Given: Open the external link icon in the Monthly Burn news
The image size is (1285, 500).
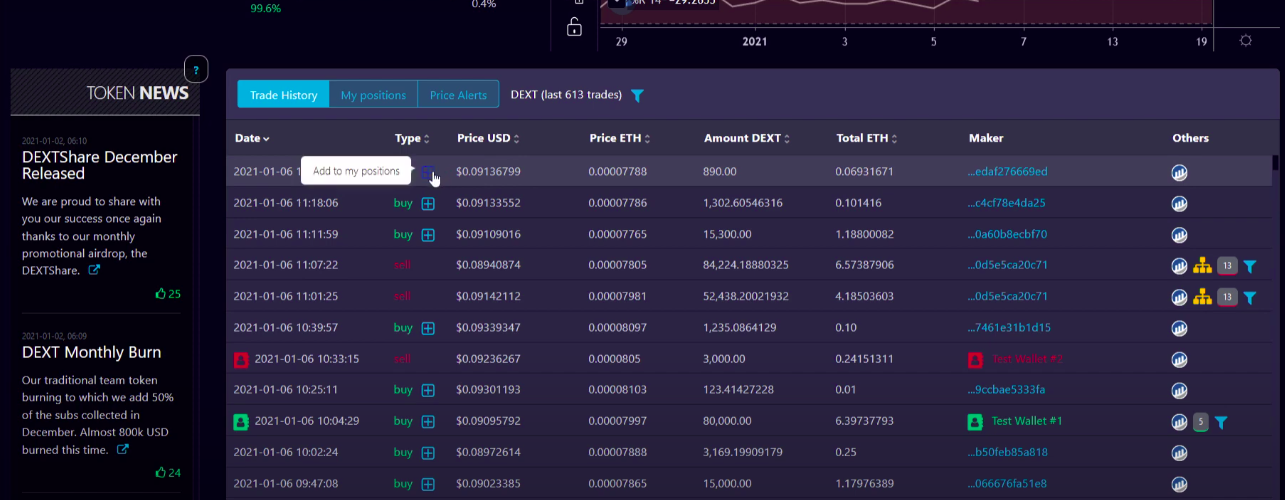Looking at the screenshot, I should tap(123, 449).
